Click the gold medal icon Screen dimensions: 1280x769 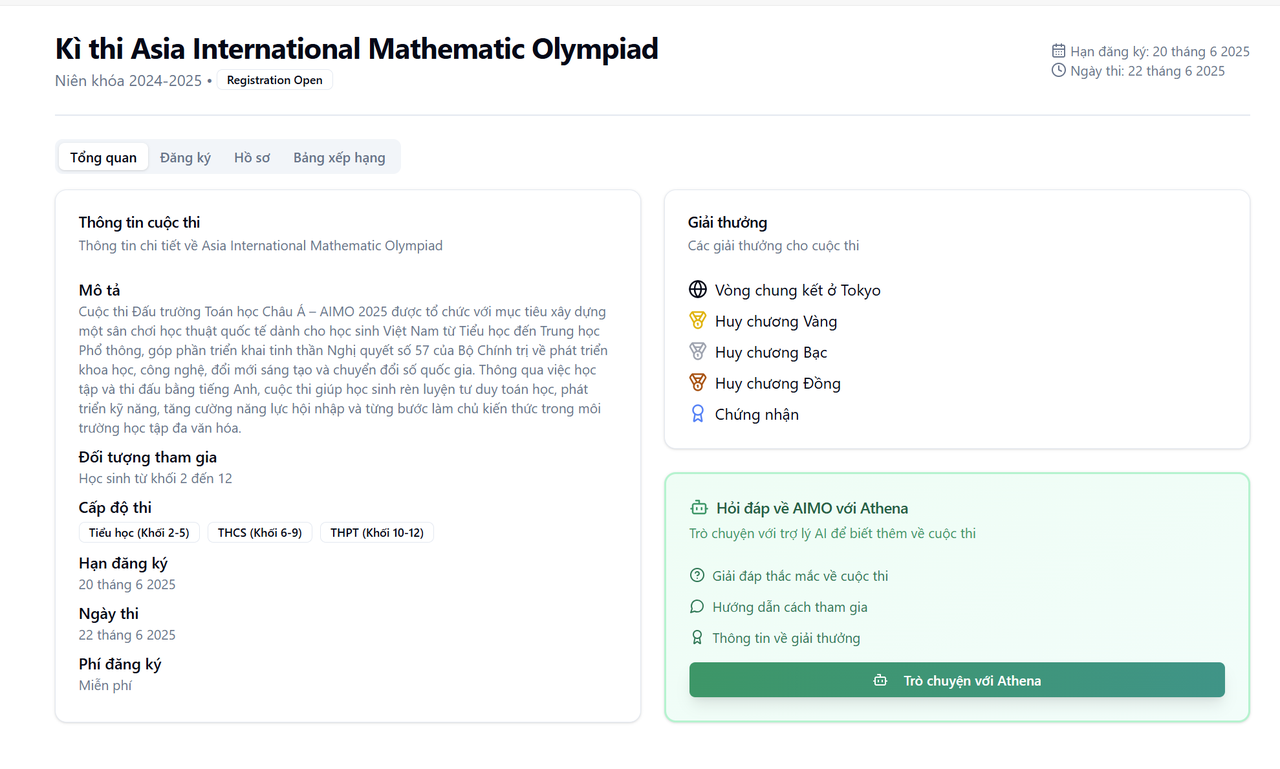click(x=698, y=321)
